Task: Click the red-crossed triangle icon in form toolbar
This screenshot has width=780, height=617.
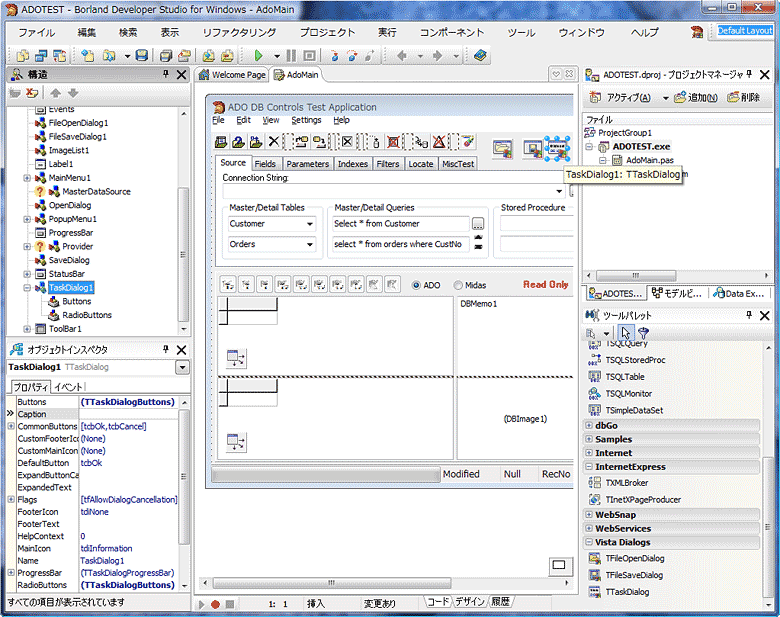Action: [x=439, y=142]
